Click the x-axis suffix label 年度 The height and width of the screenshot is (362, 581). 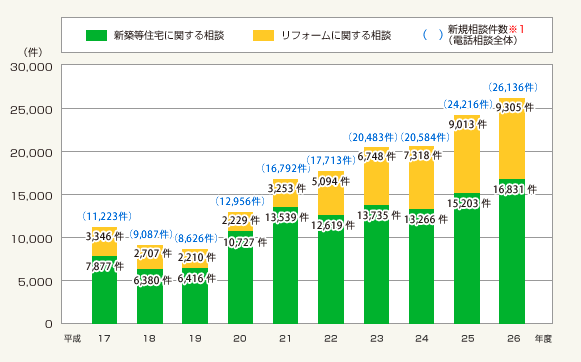[543, 338]
